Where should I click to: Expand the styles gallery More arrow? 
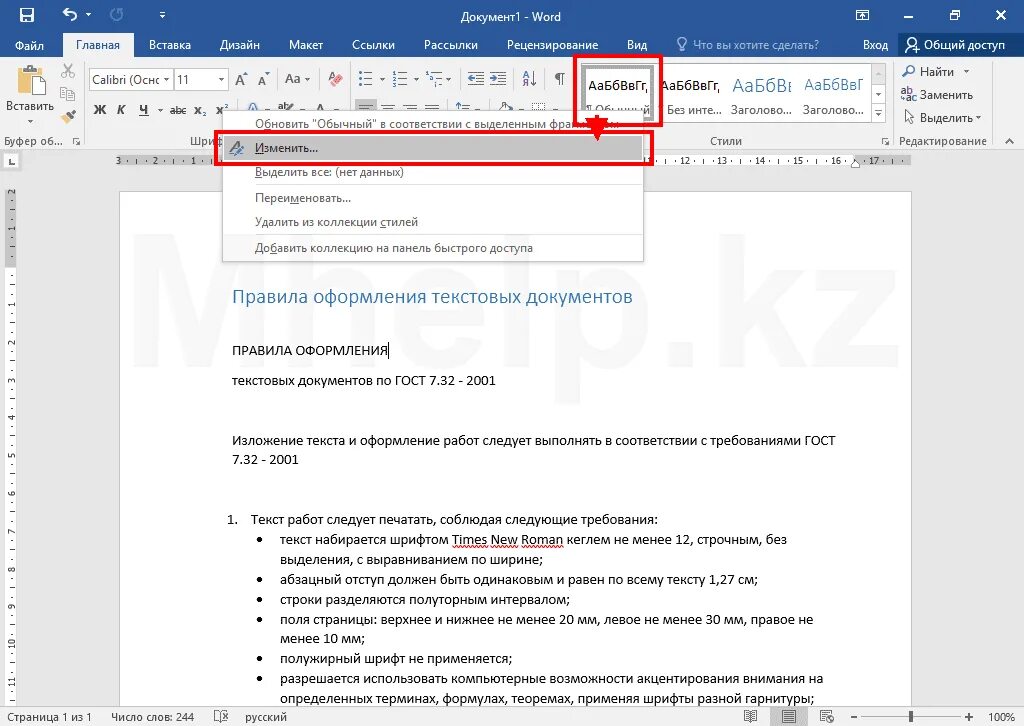878,112
